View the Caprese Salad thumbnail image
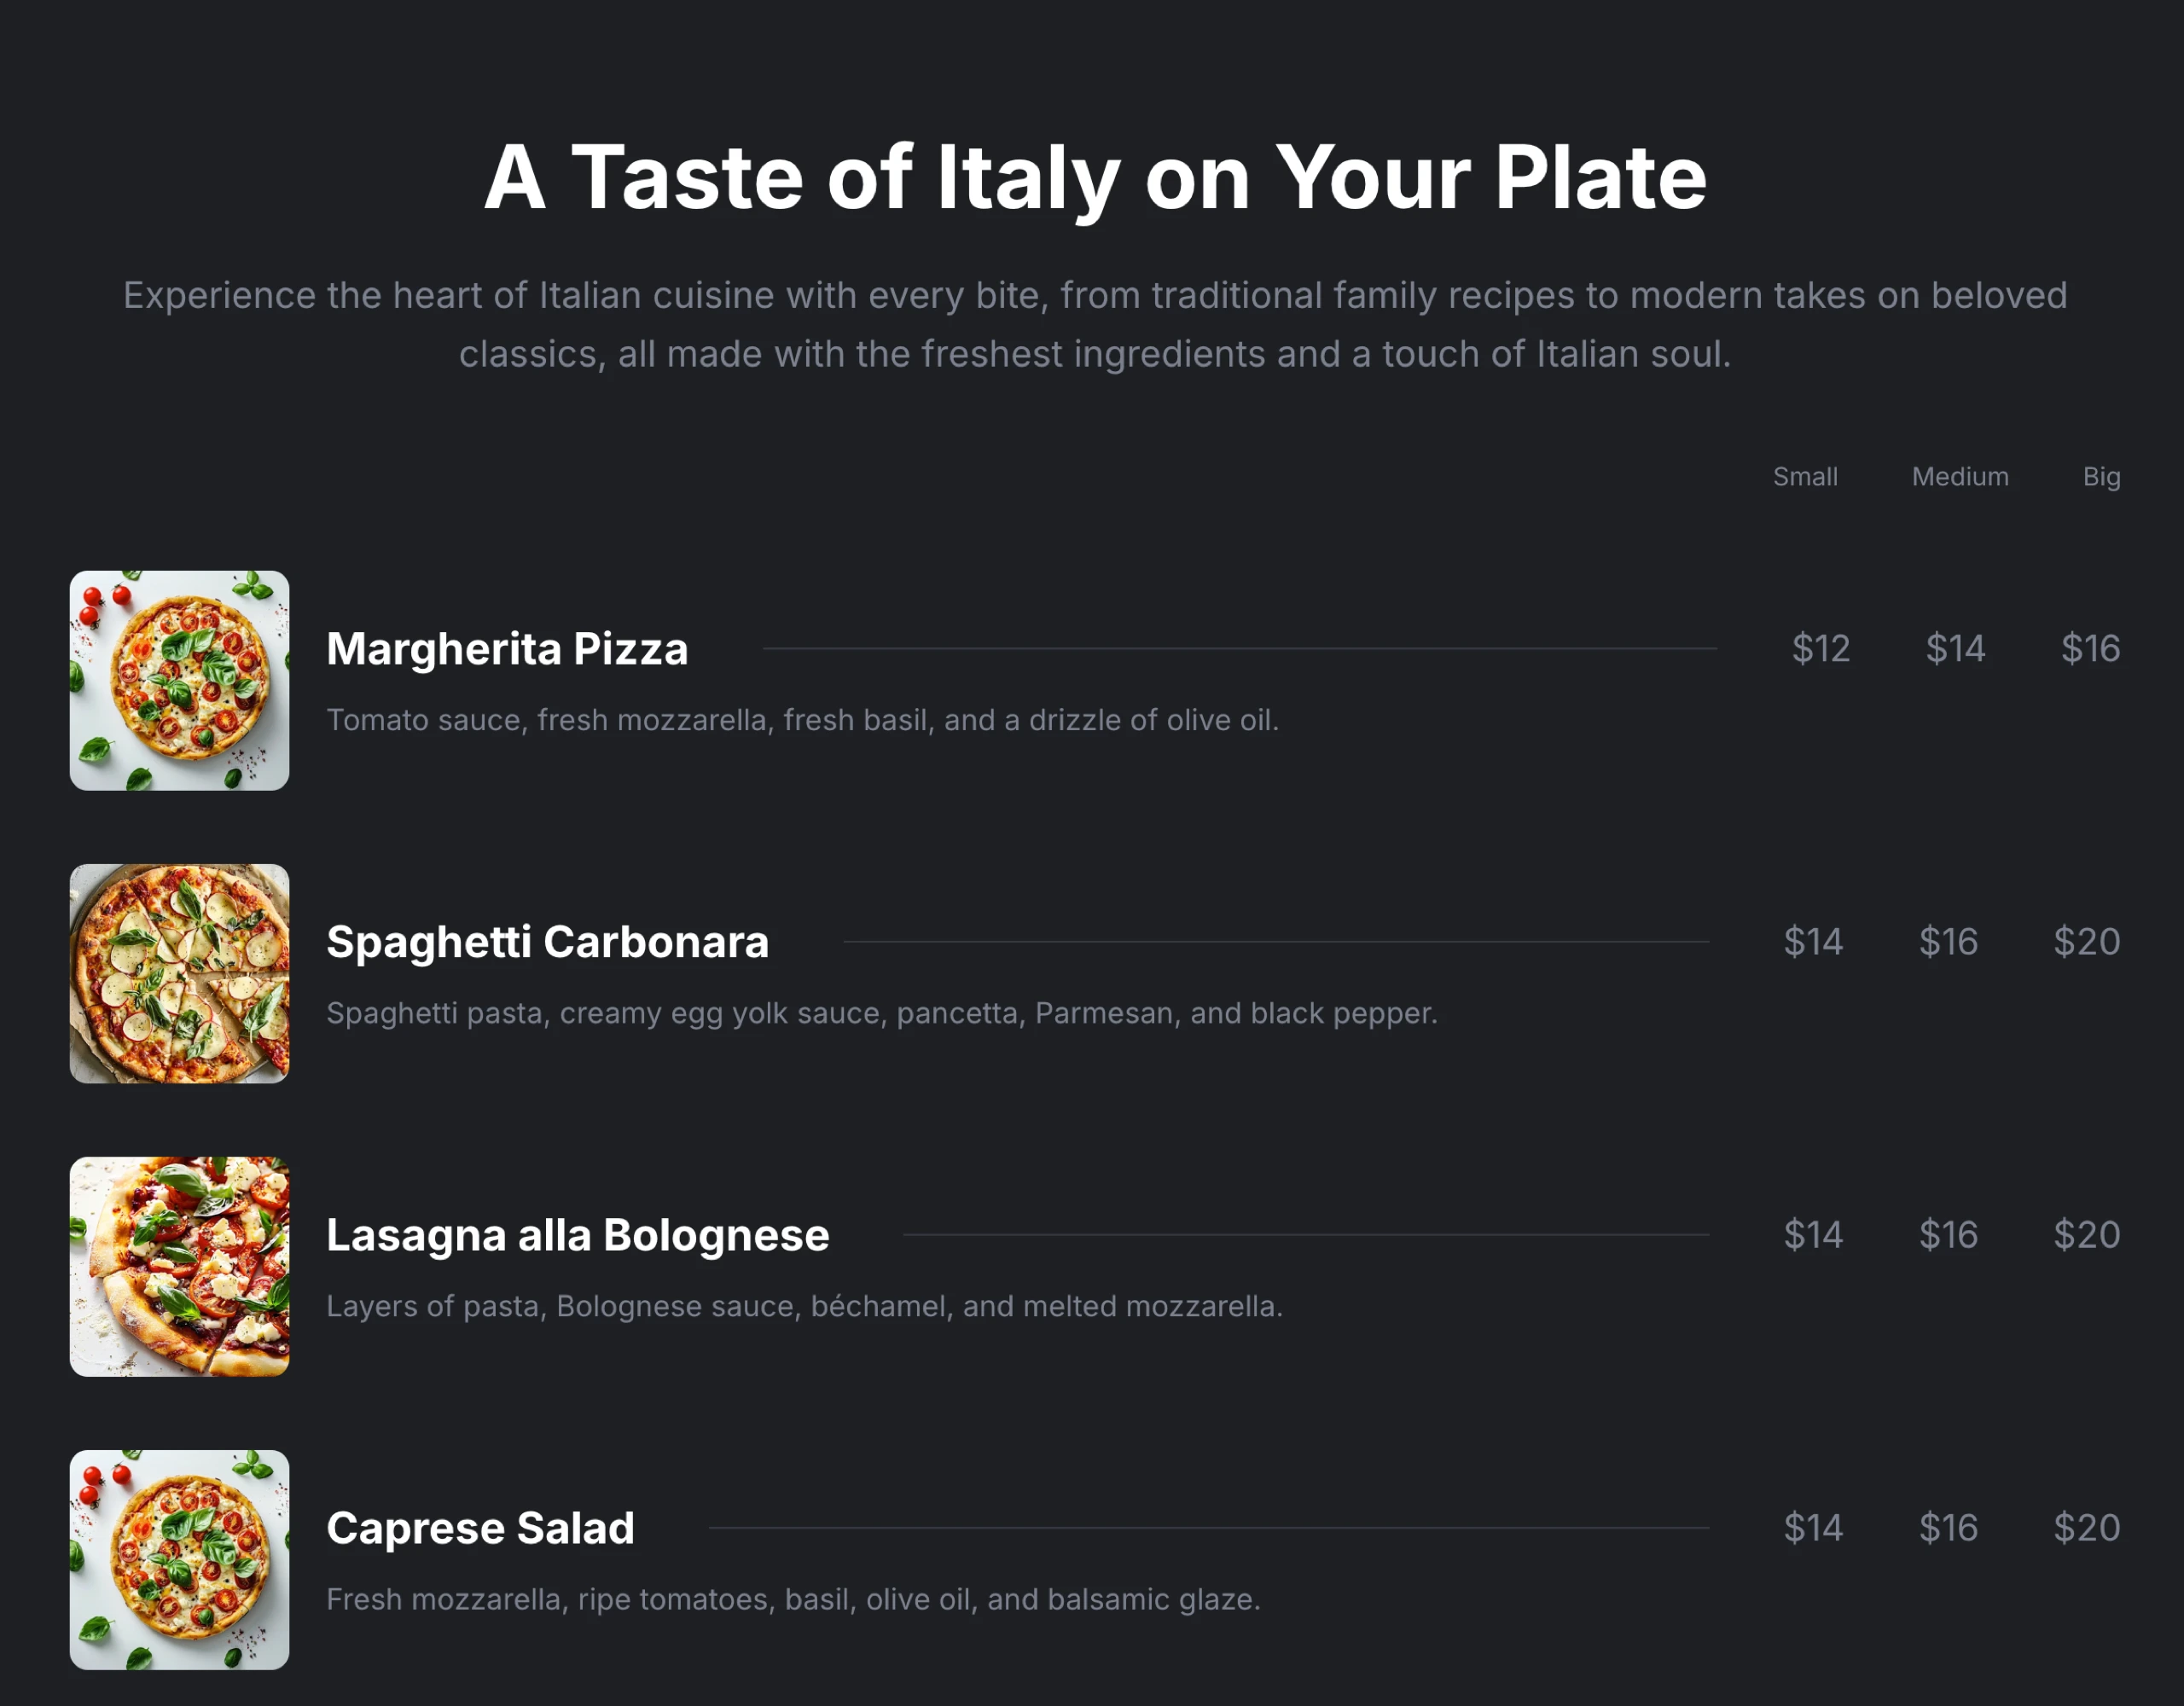Screen dimensions: 2184x1706 click(179, 1559)
